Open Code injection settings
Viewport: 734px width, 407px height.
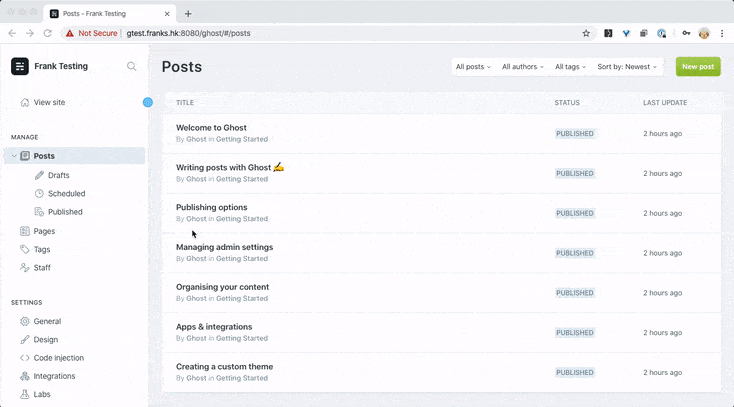pos(58,358)
